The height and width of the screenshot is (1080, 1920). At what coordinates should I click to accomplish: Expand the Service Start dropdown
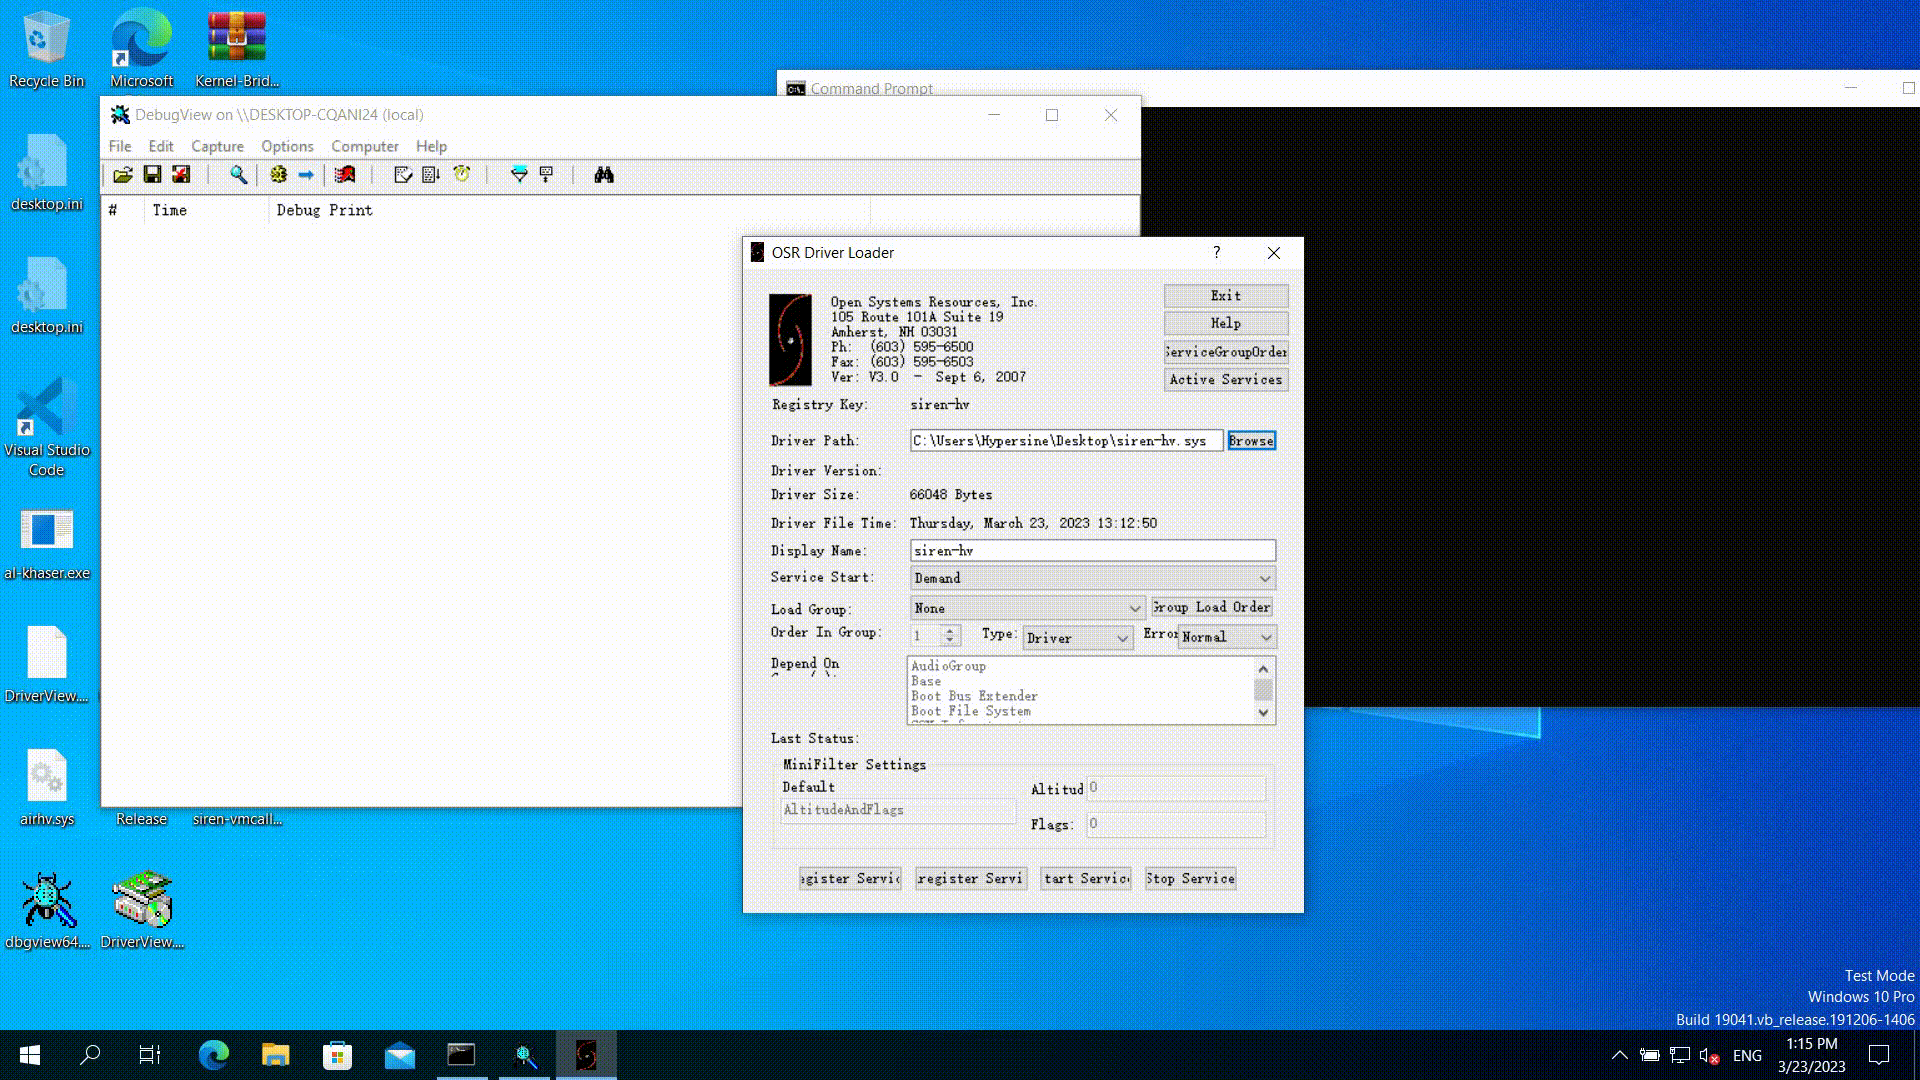[1264, 579]
